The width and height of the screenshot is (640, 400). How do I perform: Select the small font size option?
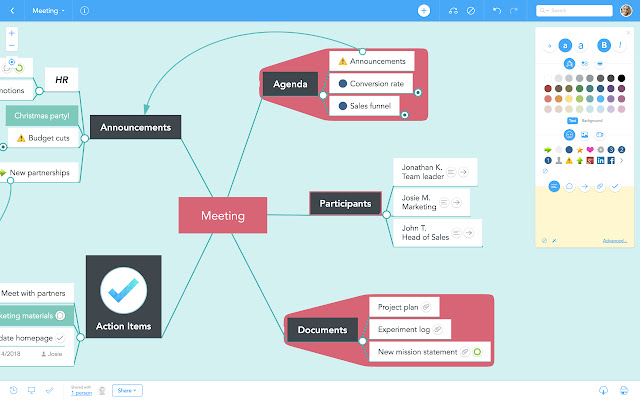click(x=549, y=46)
